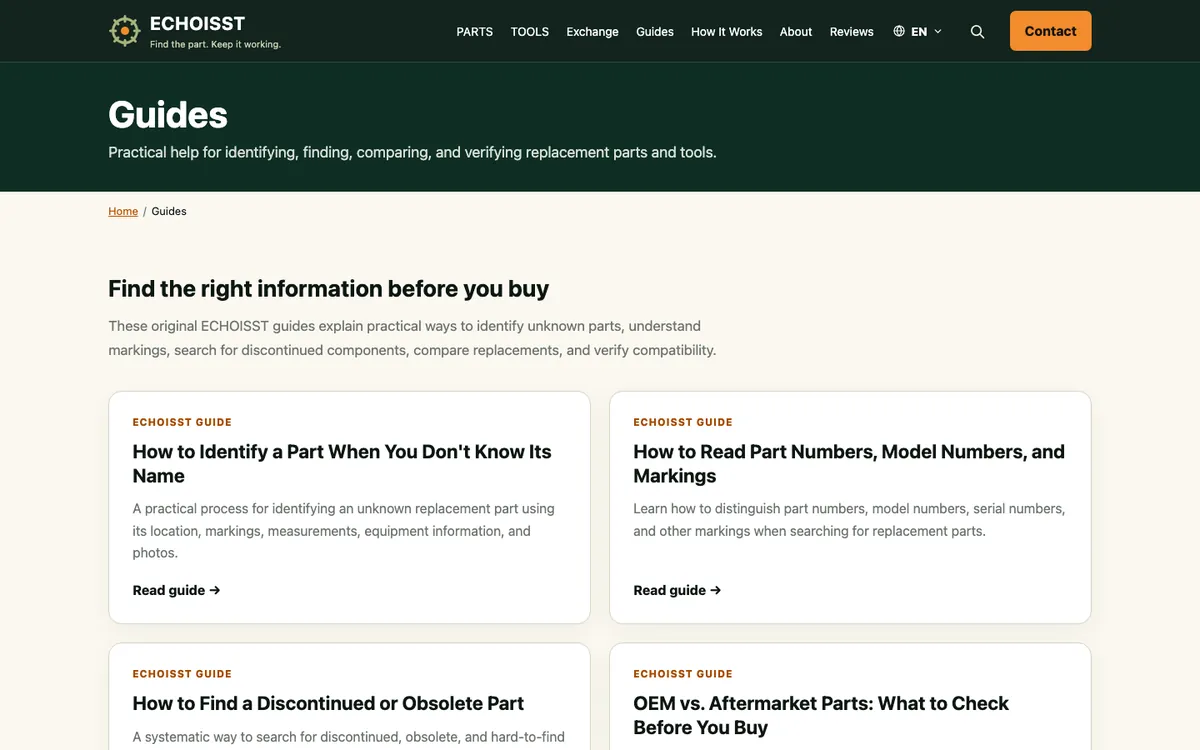This screenshot has width=1200, height=750.
Task: Click ECHOISST GUIDE label above Discontinued Part
Action: coord(182,674)
